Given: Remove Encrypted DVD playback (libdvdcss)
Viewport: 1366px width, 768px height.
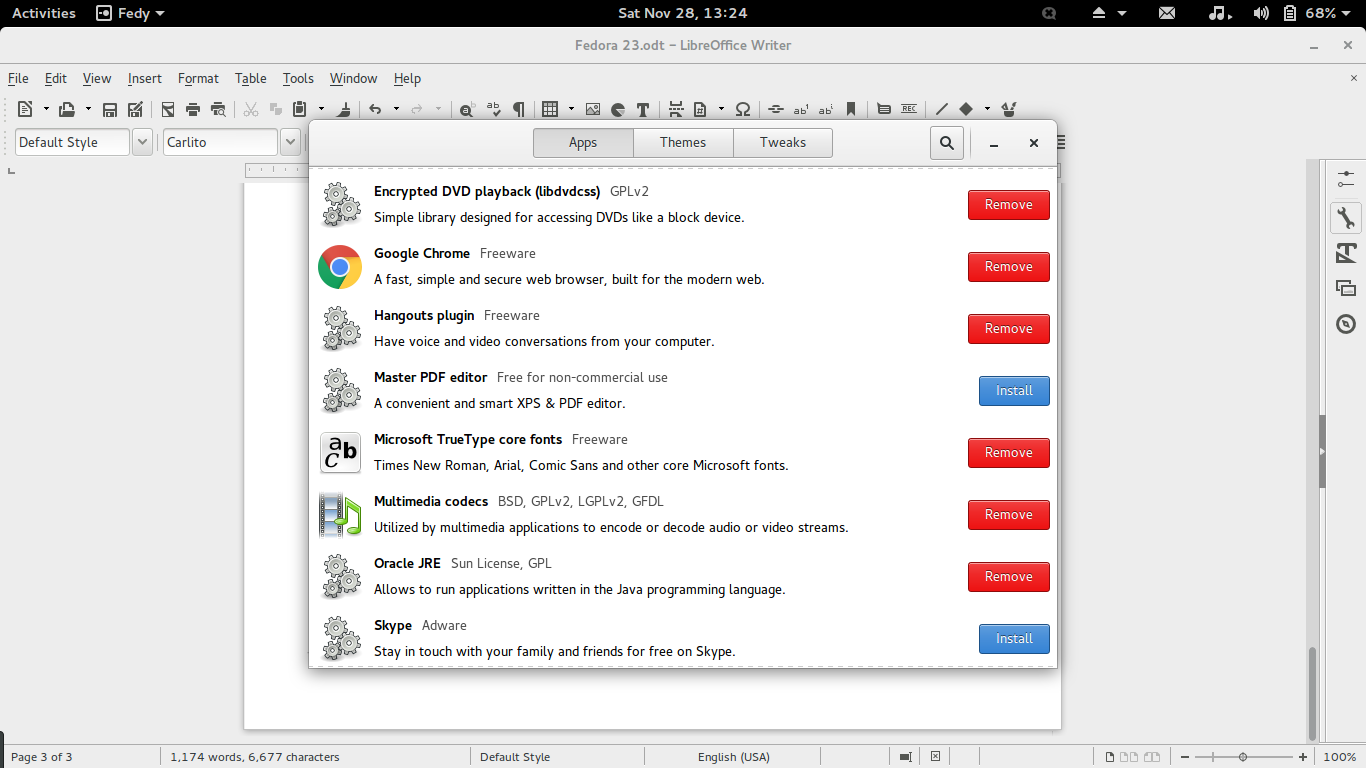Looking at the screenshot, I should click(x=1008, y=205).
